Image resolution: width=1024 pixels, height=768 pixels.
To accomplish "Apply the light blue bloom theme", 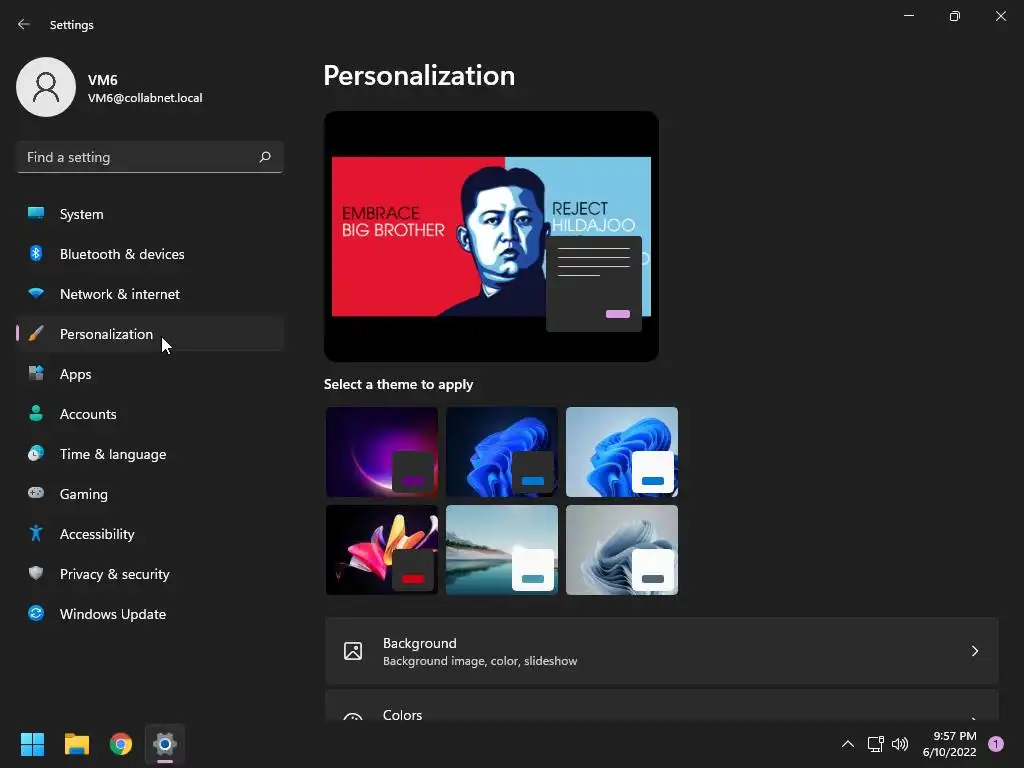I will coord(622,452).
